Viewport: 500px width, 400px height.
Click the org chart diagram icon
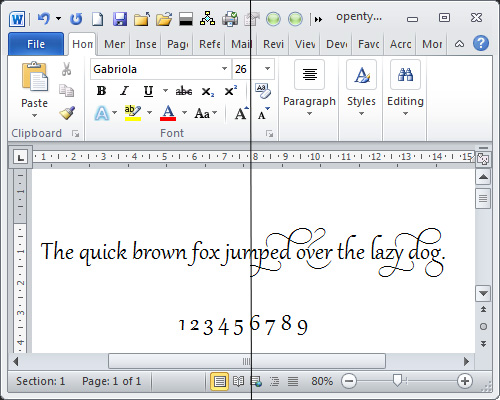[207, 19]
